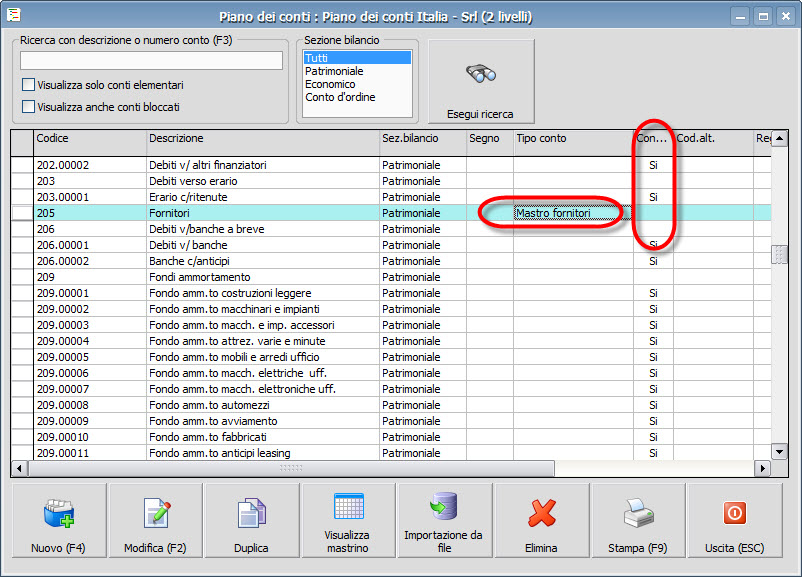
Task: Enable Visualizza solo conti elementari checkbox
Action: tap(29, 84)
